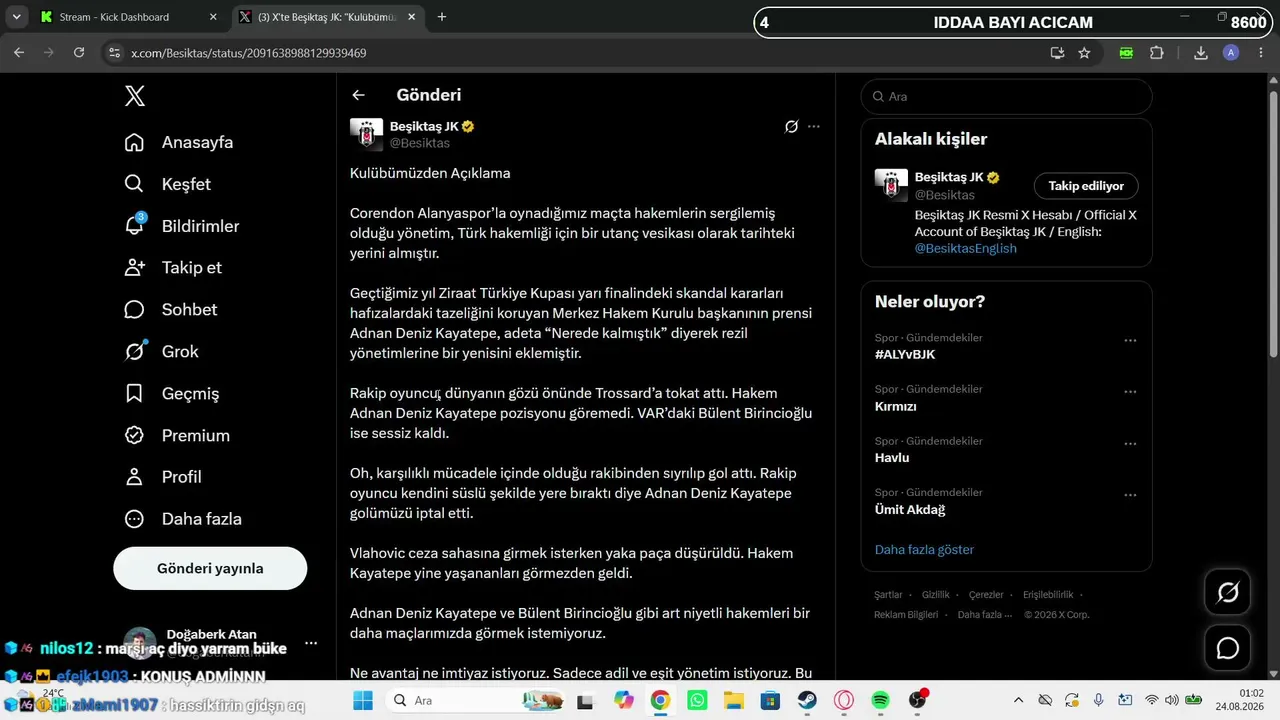The width and height of the screenshot is (1280, 720).
Task: Open more options for Kırmızı trend
Action: tap(1130, 392)
